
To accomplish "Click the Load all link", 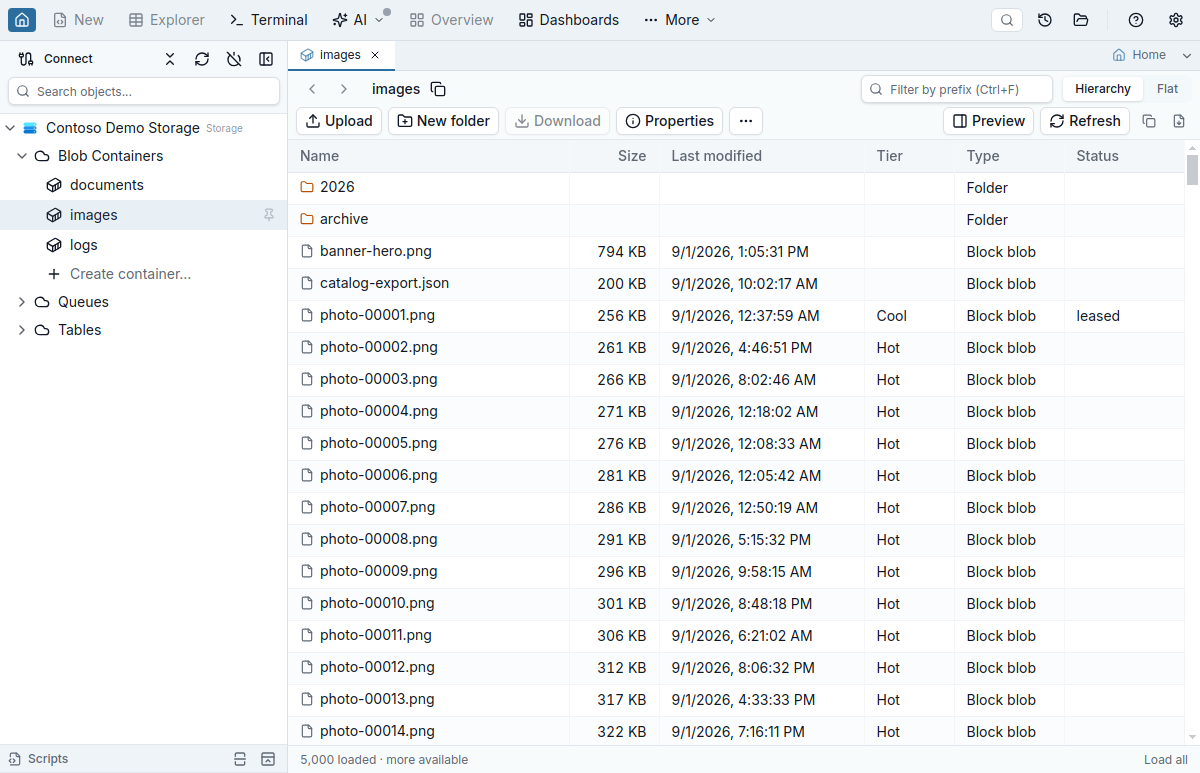I will click(x=1166, y=760).
